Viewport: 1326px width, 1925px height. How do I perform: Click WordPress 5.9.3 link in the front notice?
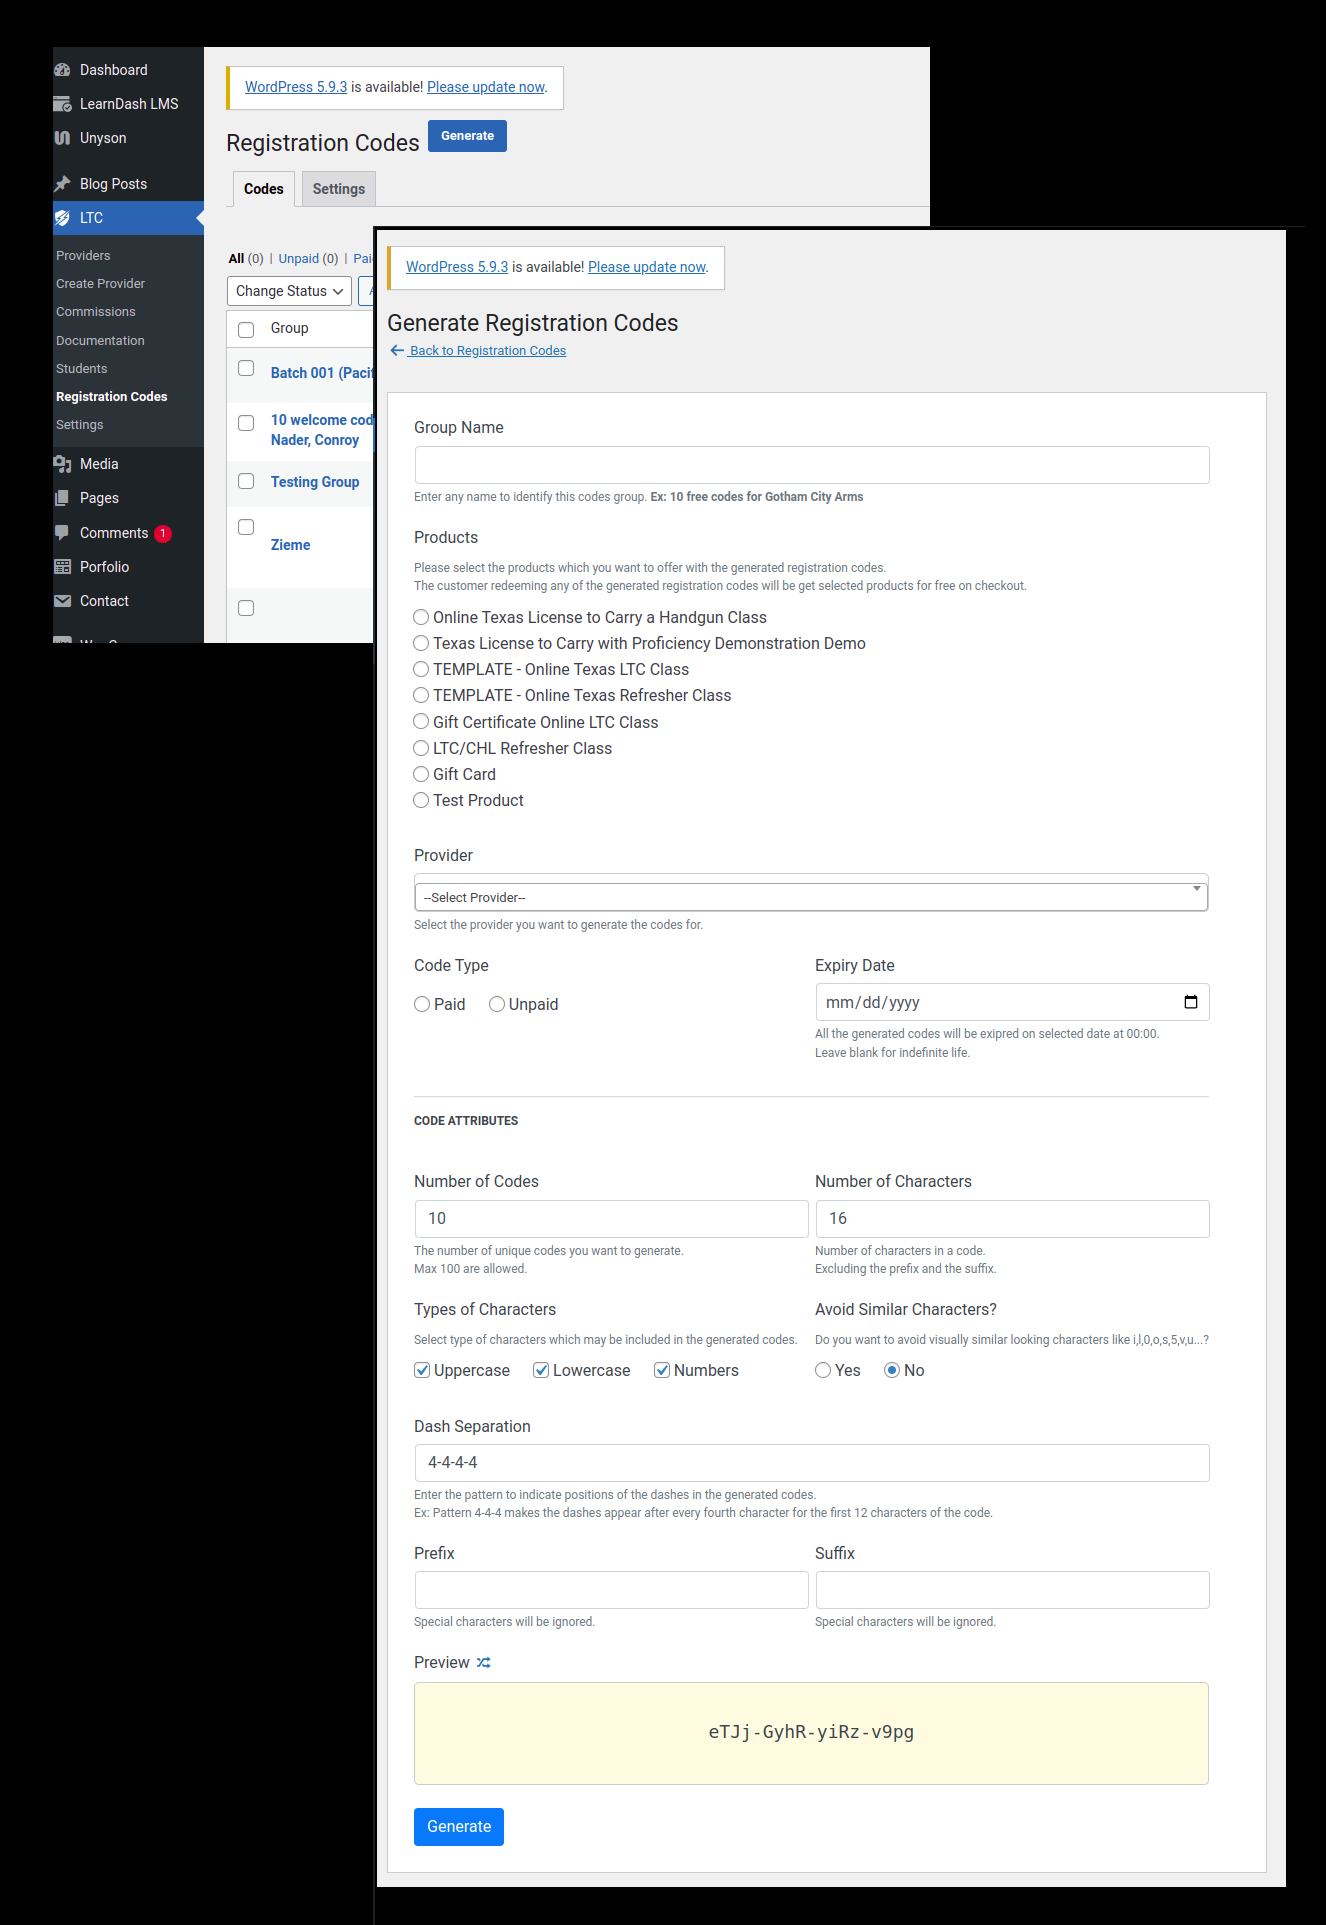(x=457, y=267)
